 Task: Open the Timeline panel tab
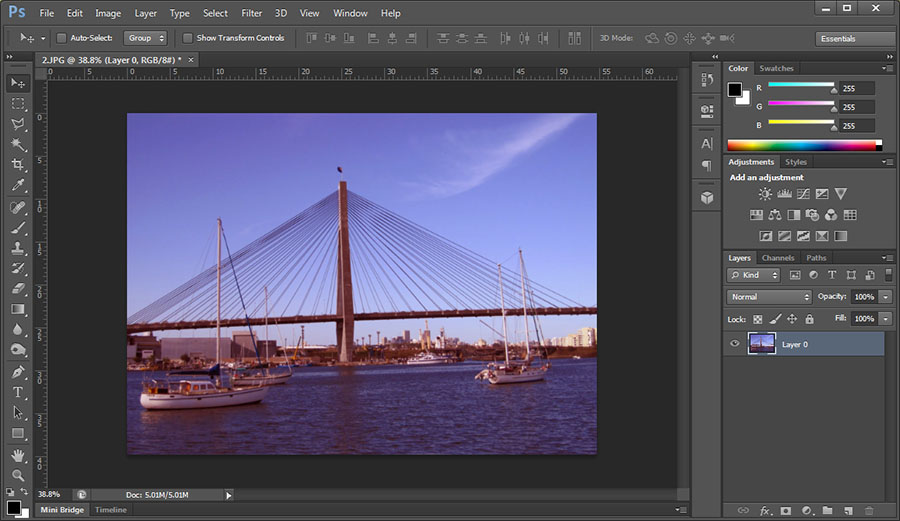[x=111, y=510]
